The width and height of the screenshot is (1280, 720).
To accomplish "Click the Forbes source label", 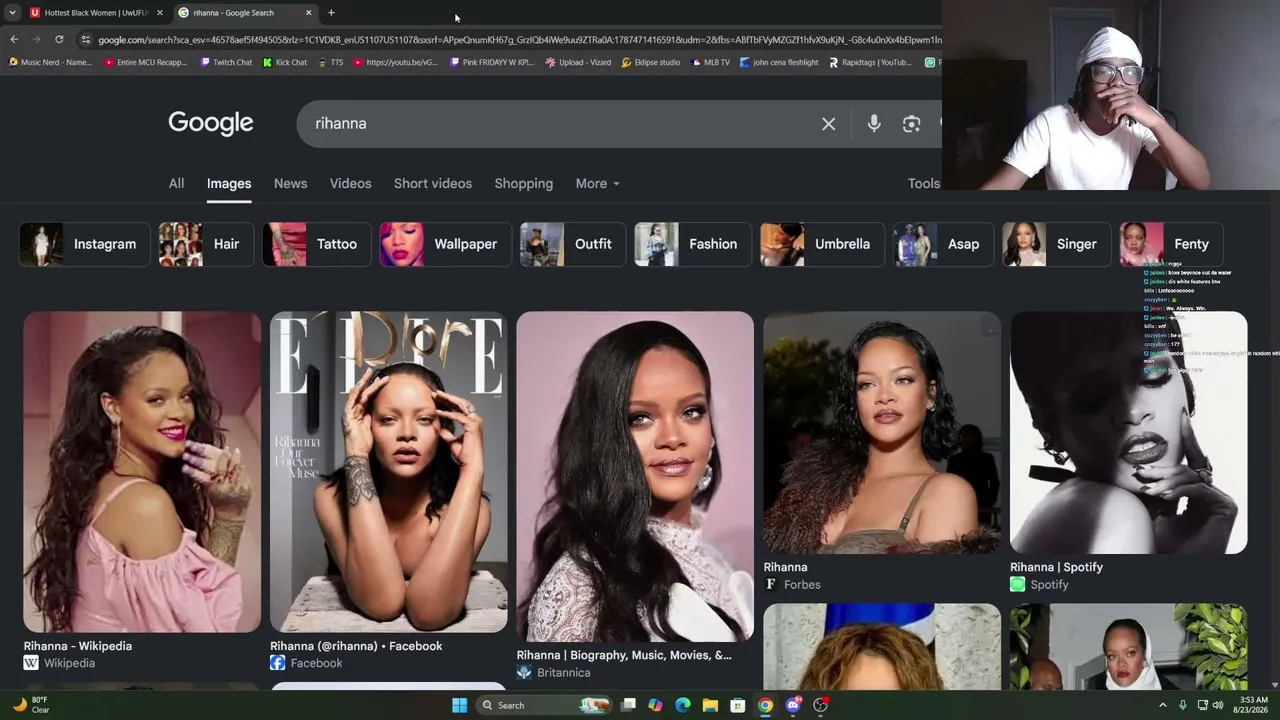I will 802,585.
